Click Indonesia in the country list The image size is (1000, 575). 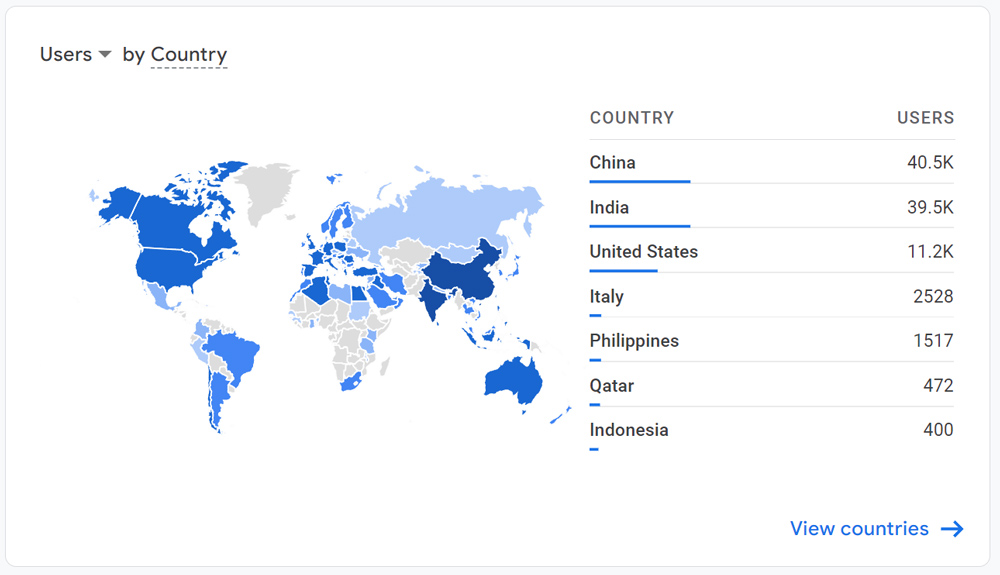629,430
